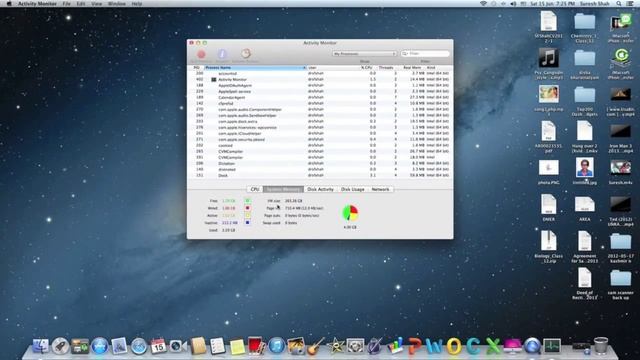Open Calendar icon in the Dock
The image size is (640, 360).
click(x=158, y=346)
